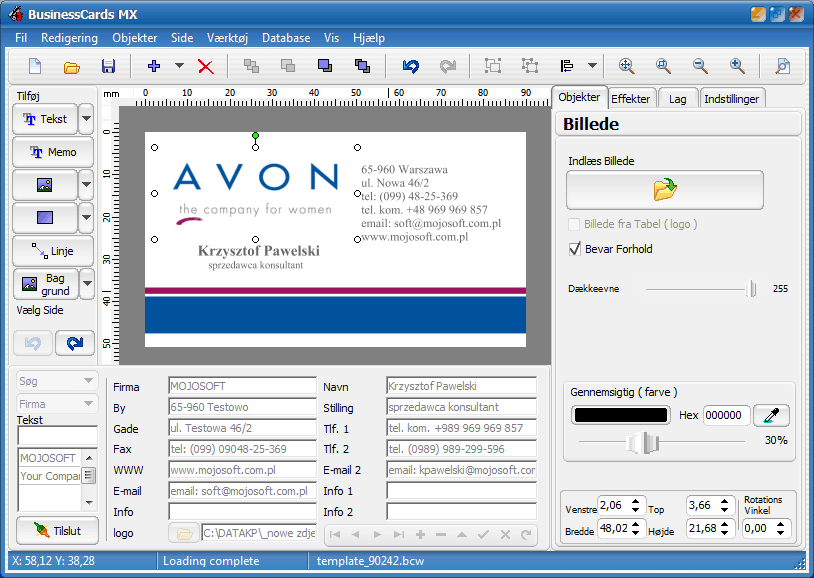Click the black Gennemsigtig color swatch
Screen dimensions: 814x578
pos(621,415)
